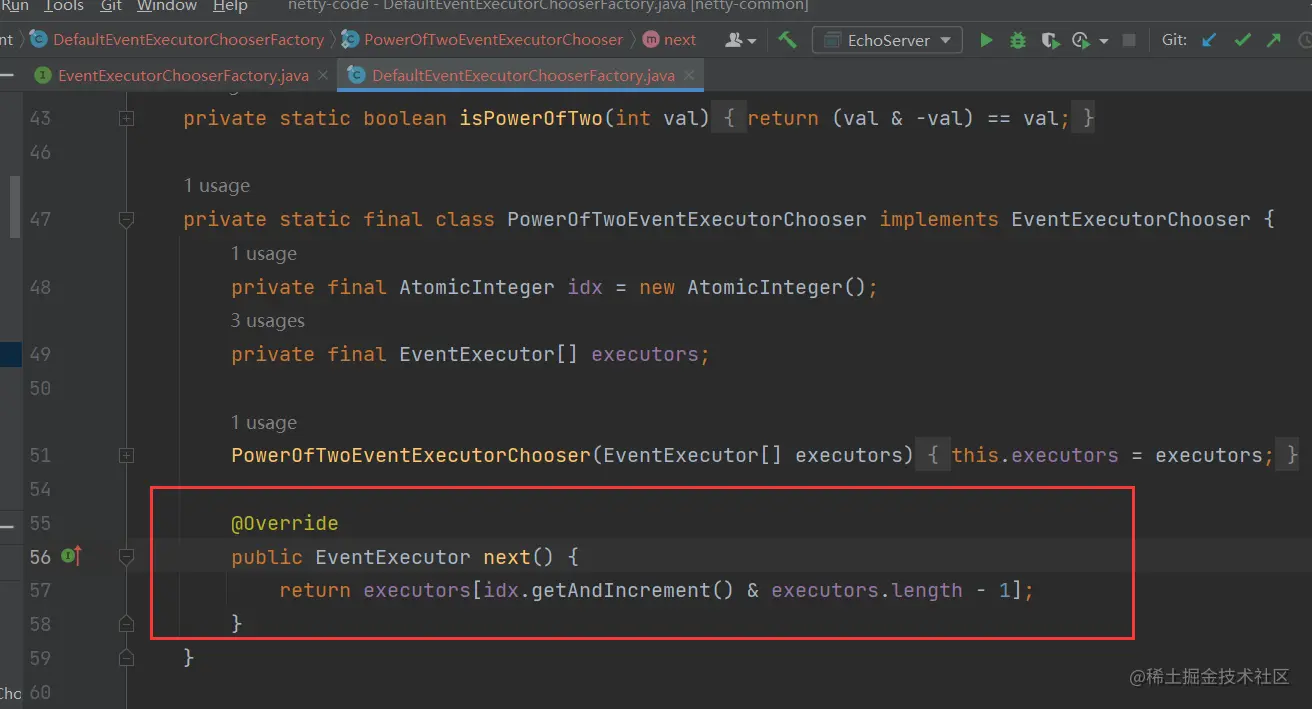Click the class icon of DefaultEventExecutorChooserFactory breadcrumb
The height and width of the screenshot is (709, 1312).
coord(39,40)
